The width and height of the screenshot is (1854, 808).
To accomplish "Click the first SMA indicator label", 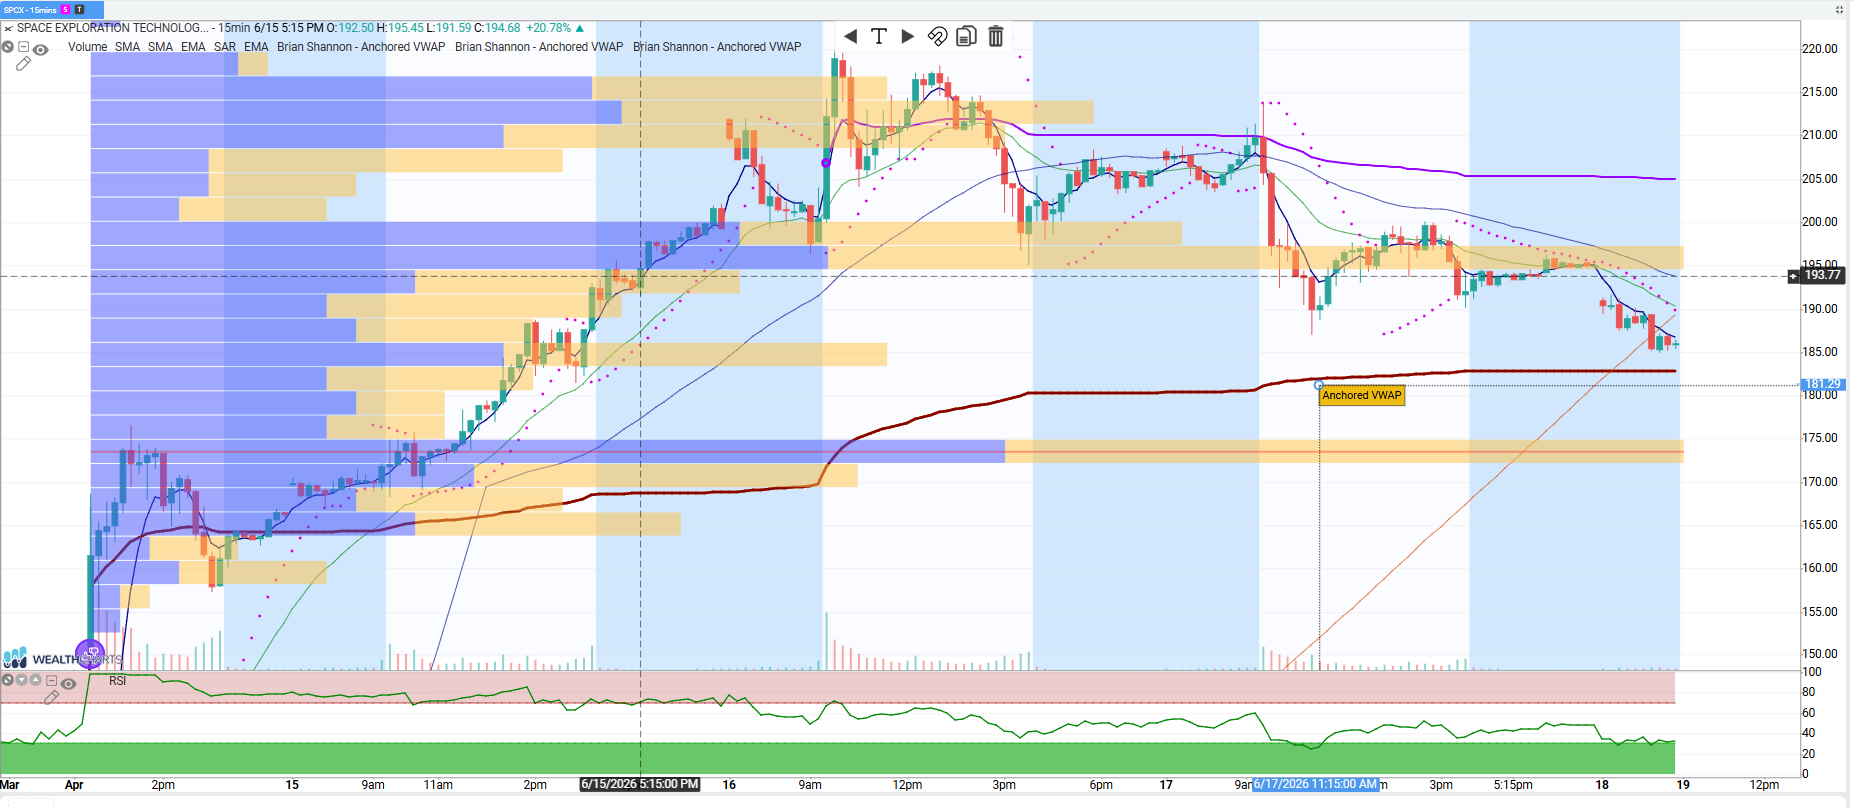I will [x=127, y=47].
